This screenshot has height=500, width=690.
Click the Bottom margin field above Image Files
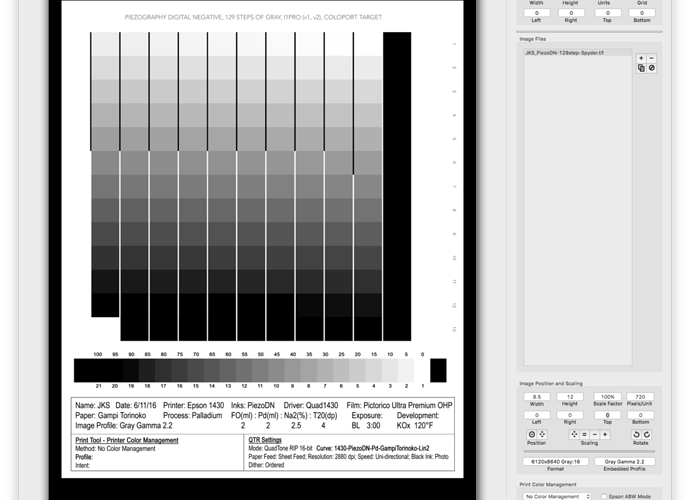pyautogui.click(x=642, y=13)
